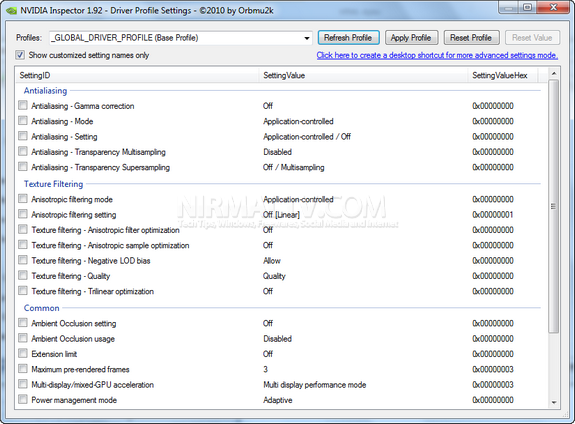Click scrollbar up arrow in settings list

554,74
